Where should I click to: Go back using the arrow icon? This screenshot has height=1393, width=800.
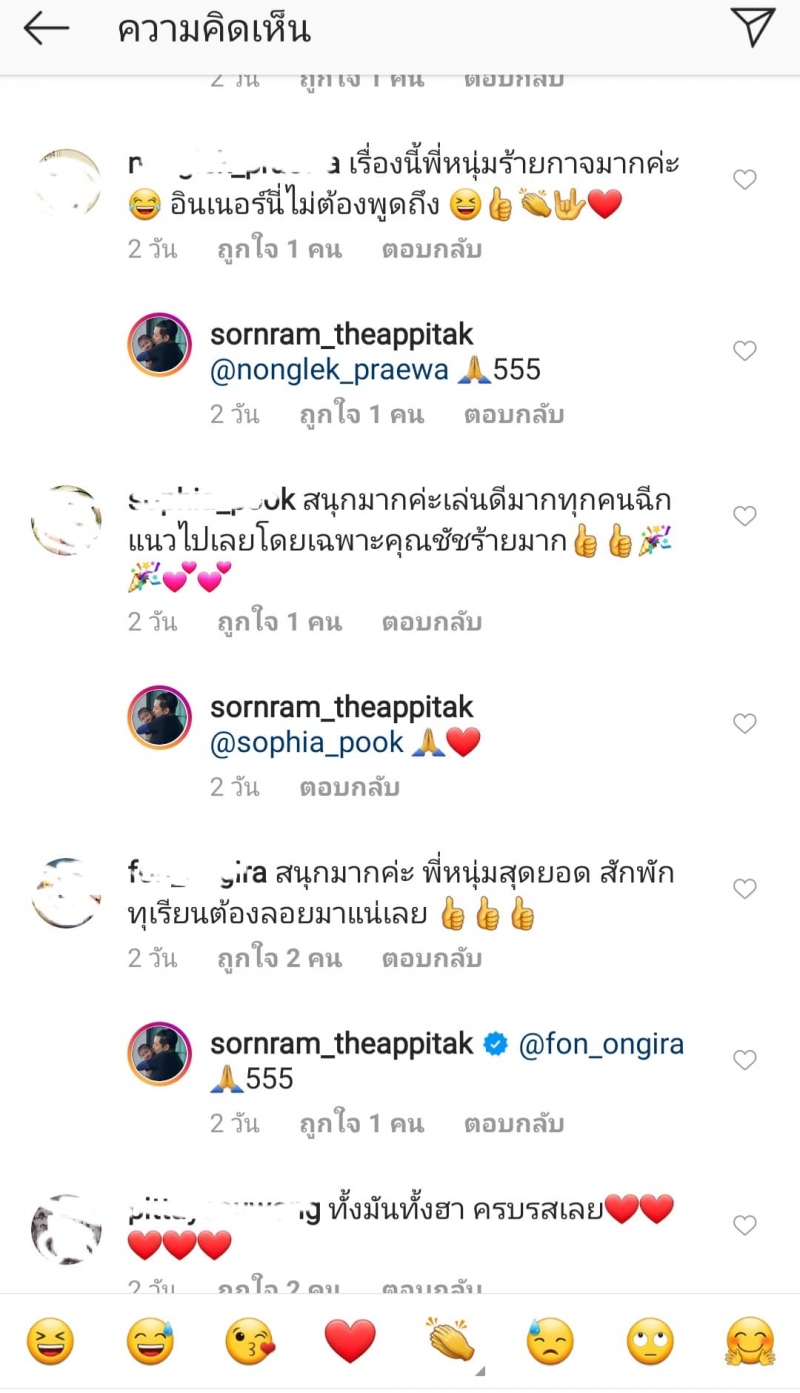coord(46,29)
